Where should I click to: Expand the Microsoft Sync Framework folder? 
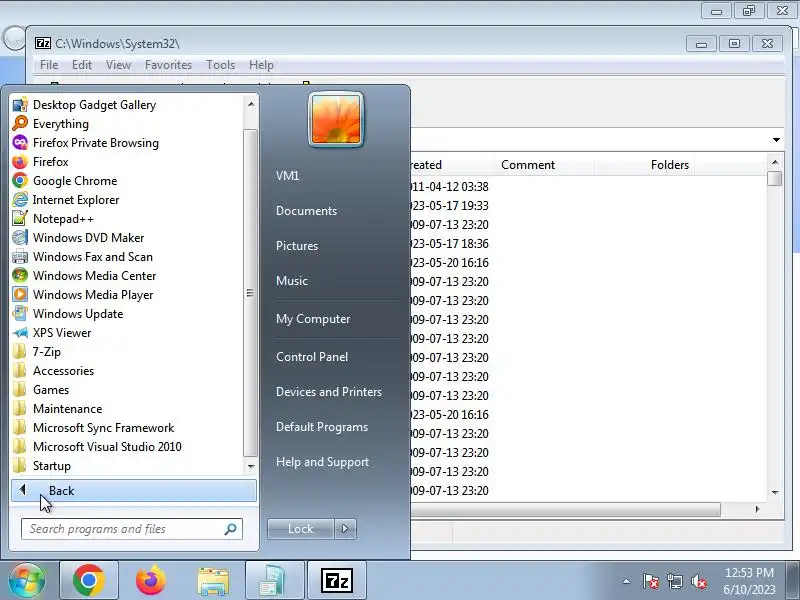click(x=104, y=428)
